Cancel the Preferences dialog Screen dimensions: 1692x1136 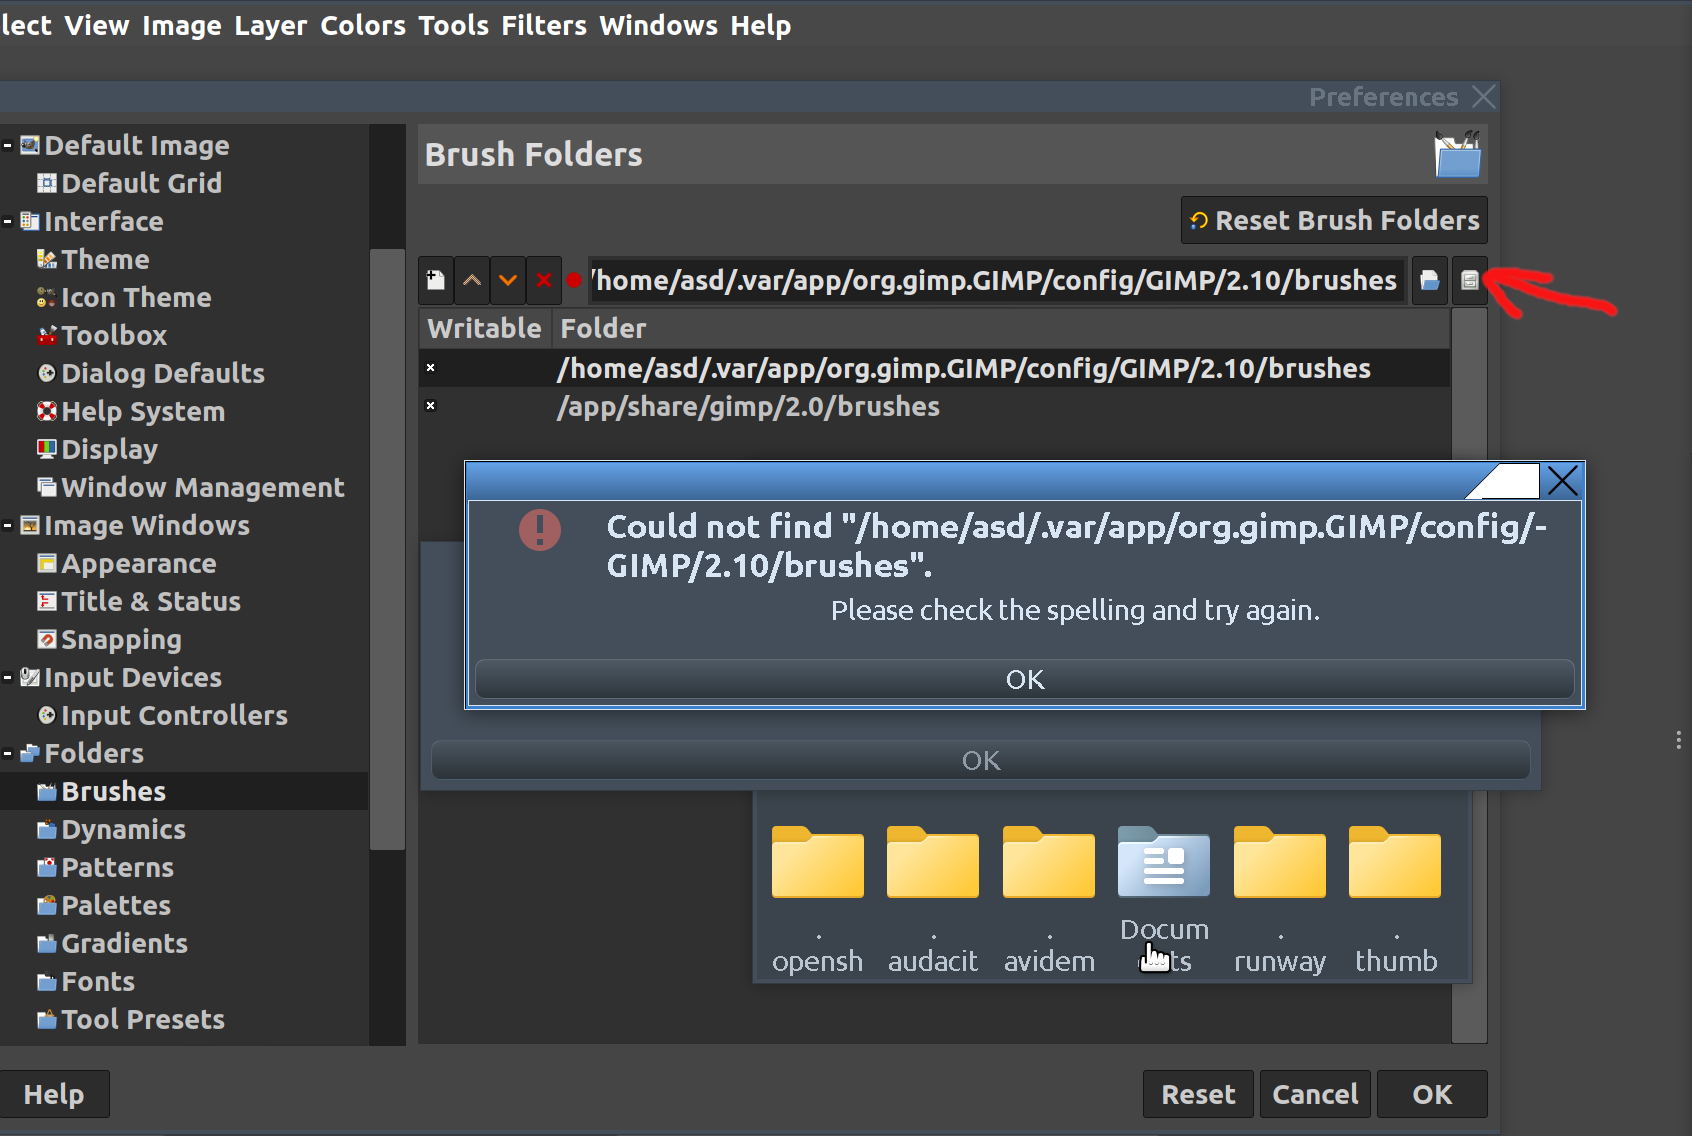coord(1316,1094)
